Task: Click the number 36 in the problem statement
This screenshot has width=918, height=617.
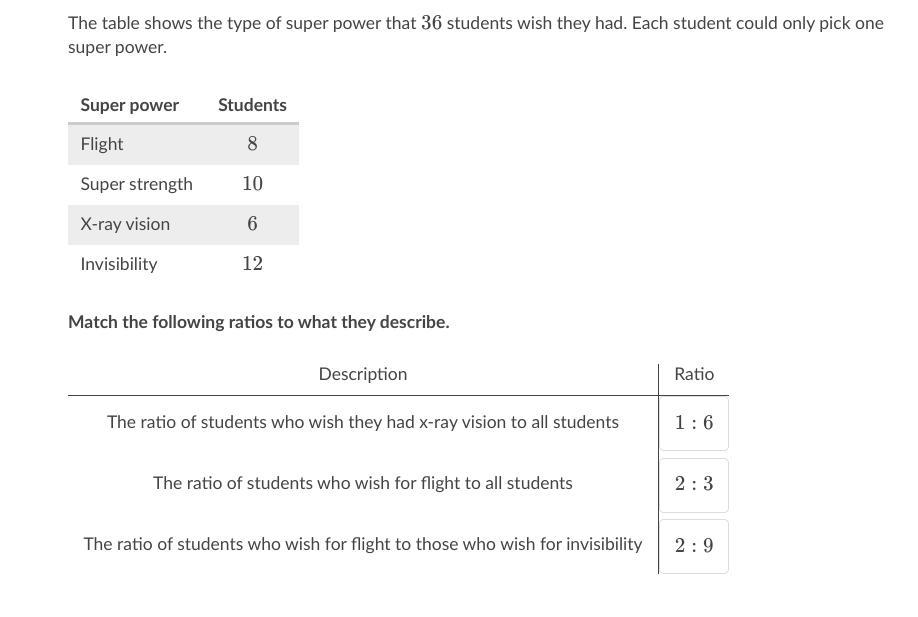Action: click(x=431, y=23)
